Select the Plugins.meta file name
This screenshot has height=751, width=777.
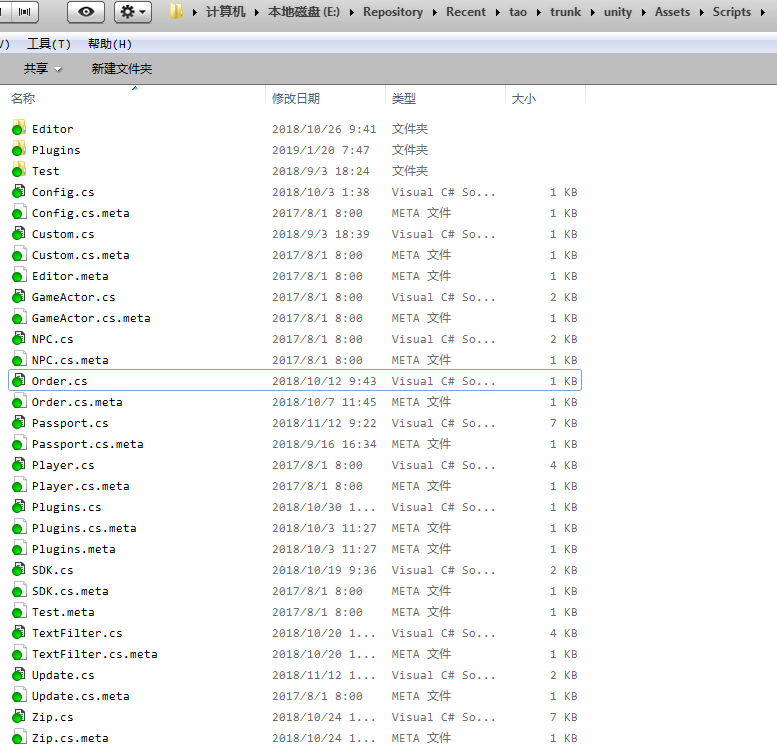pyautogui.click(x=74, y=549)
